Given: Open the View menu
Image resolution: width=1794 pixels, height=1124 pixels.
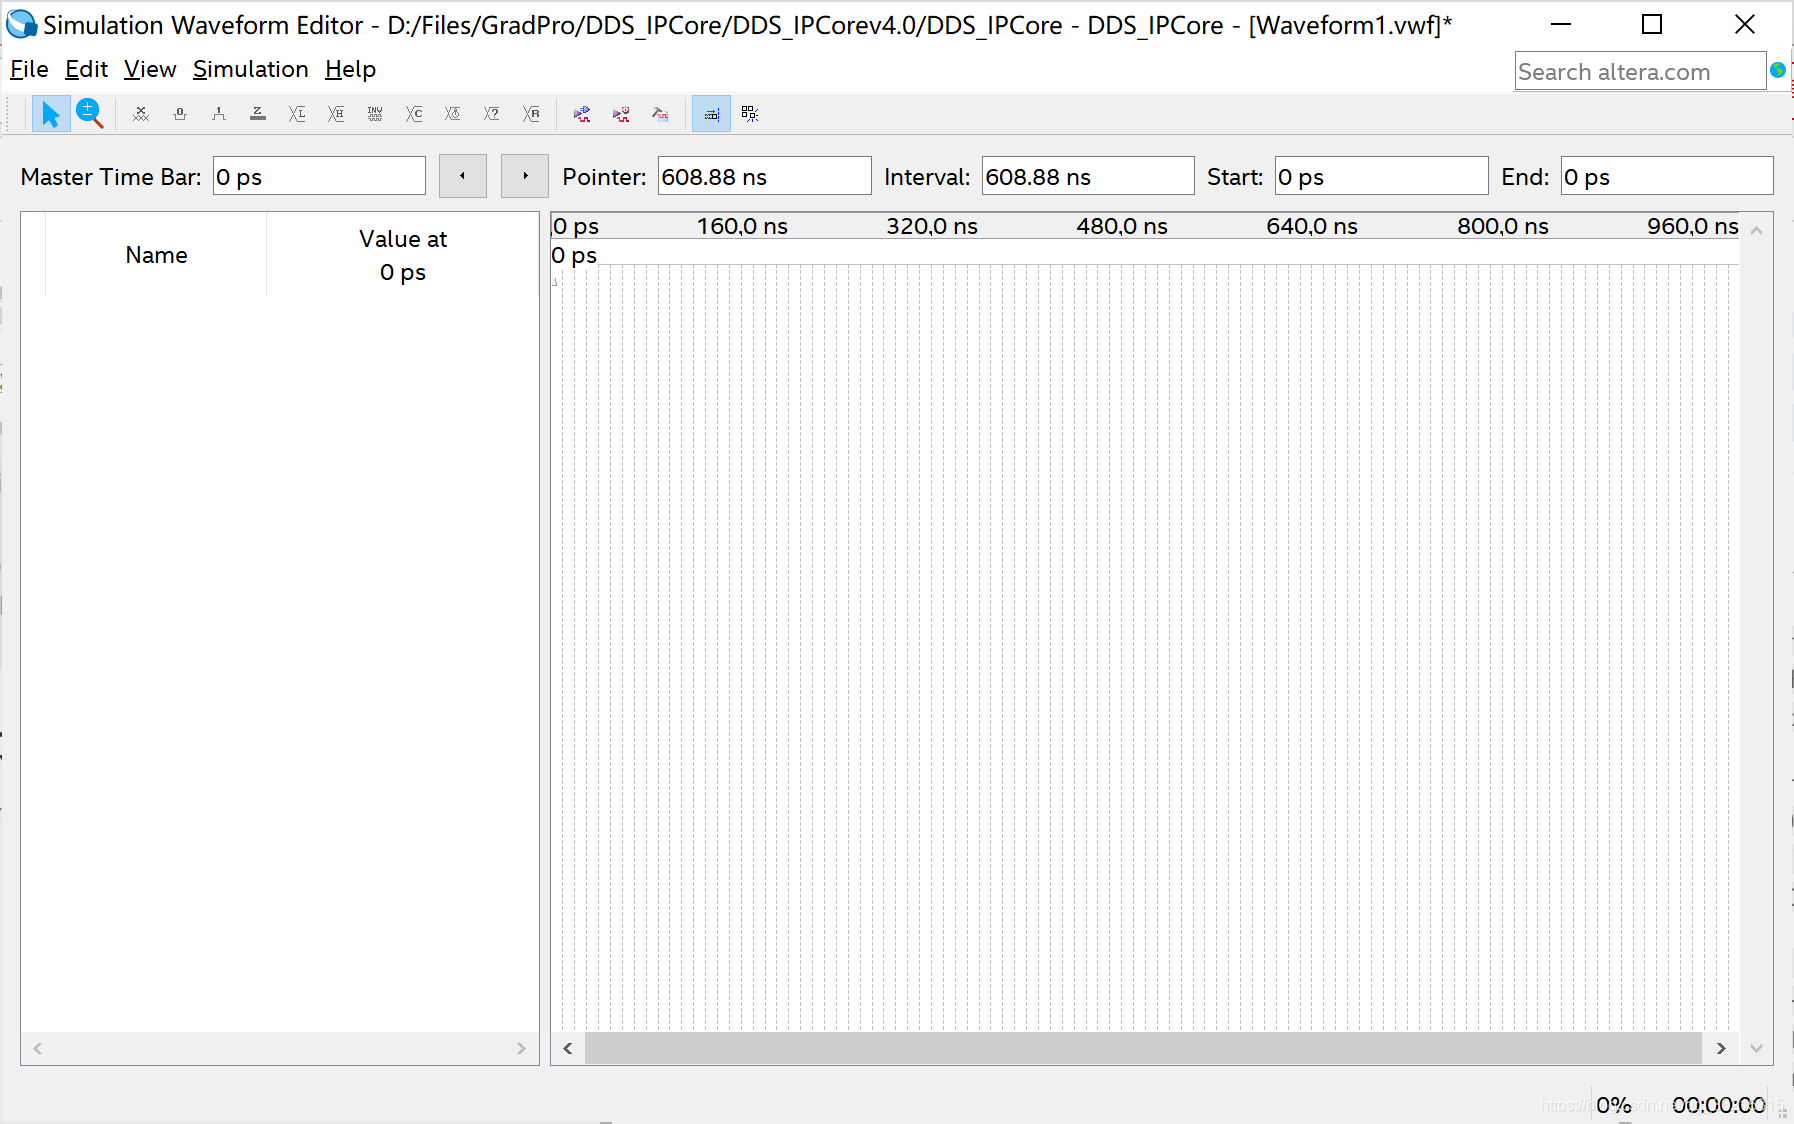Looking at the screenshot, I should (150, 69).
